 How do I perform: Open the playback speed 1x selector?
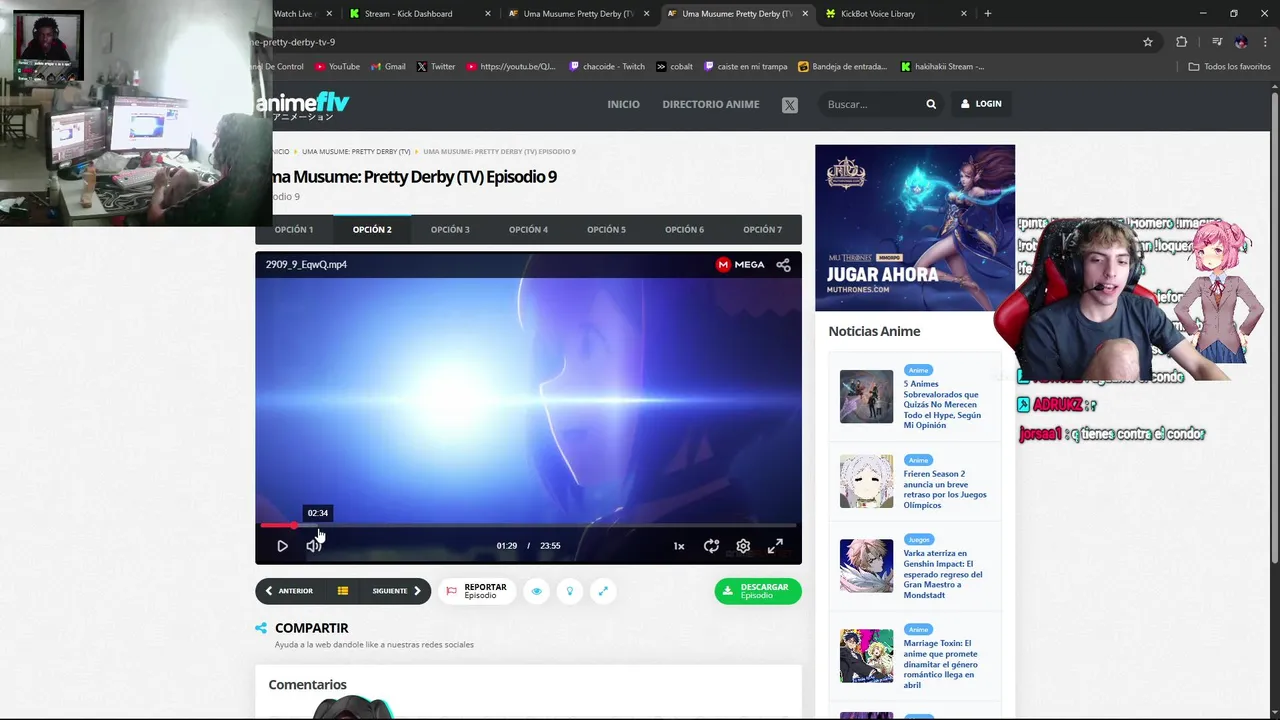(679, 546)
